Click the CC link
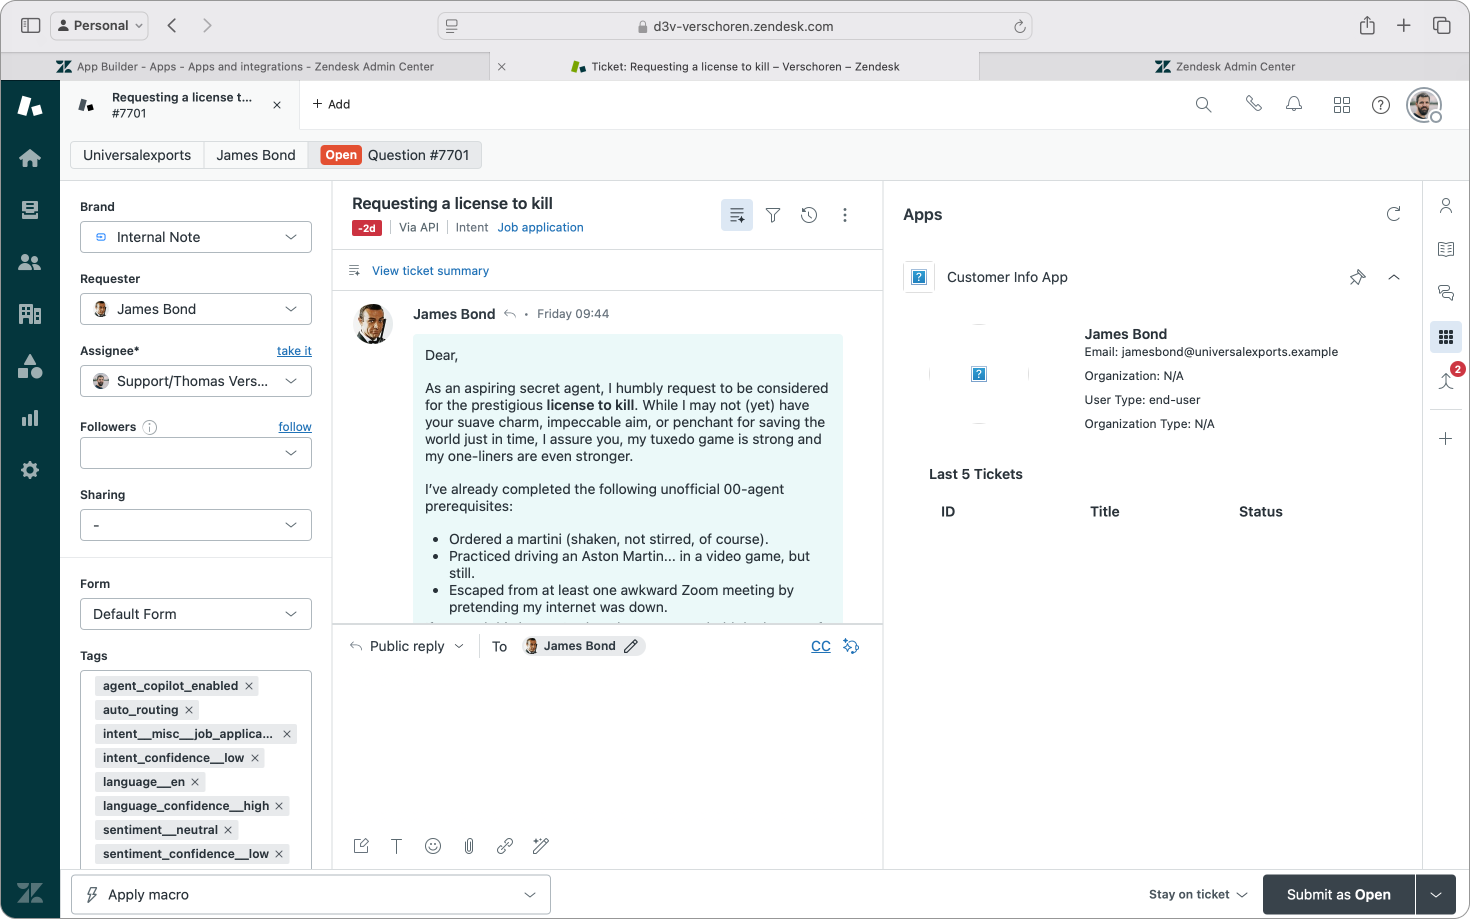This screenshot has height=919, width=1470. pos(821,647)
